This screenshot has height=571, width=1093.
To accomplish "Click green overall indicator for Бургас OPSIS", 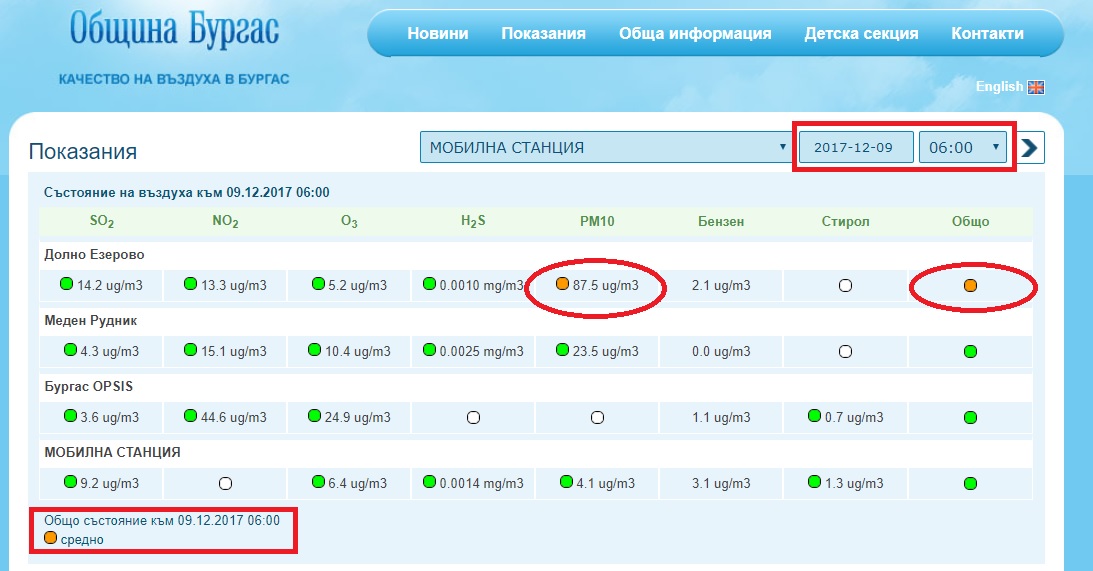I will pyautogui.click(x=970, y=418).
